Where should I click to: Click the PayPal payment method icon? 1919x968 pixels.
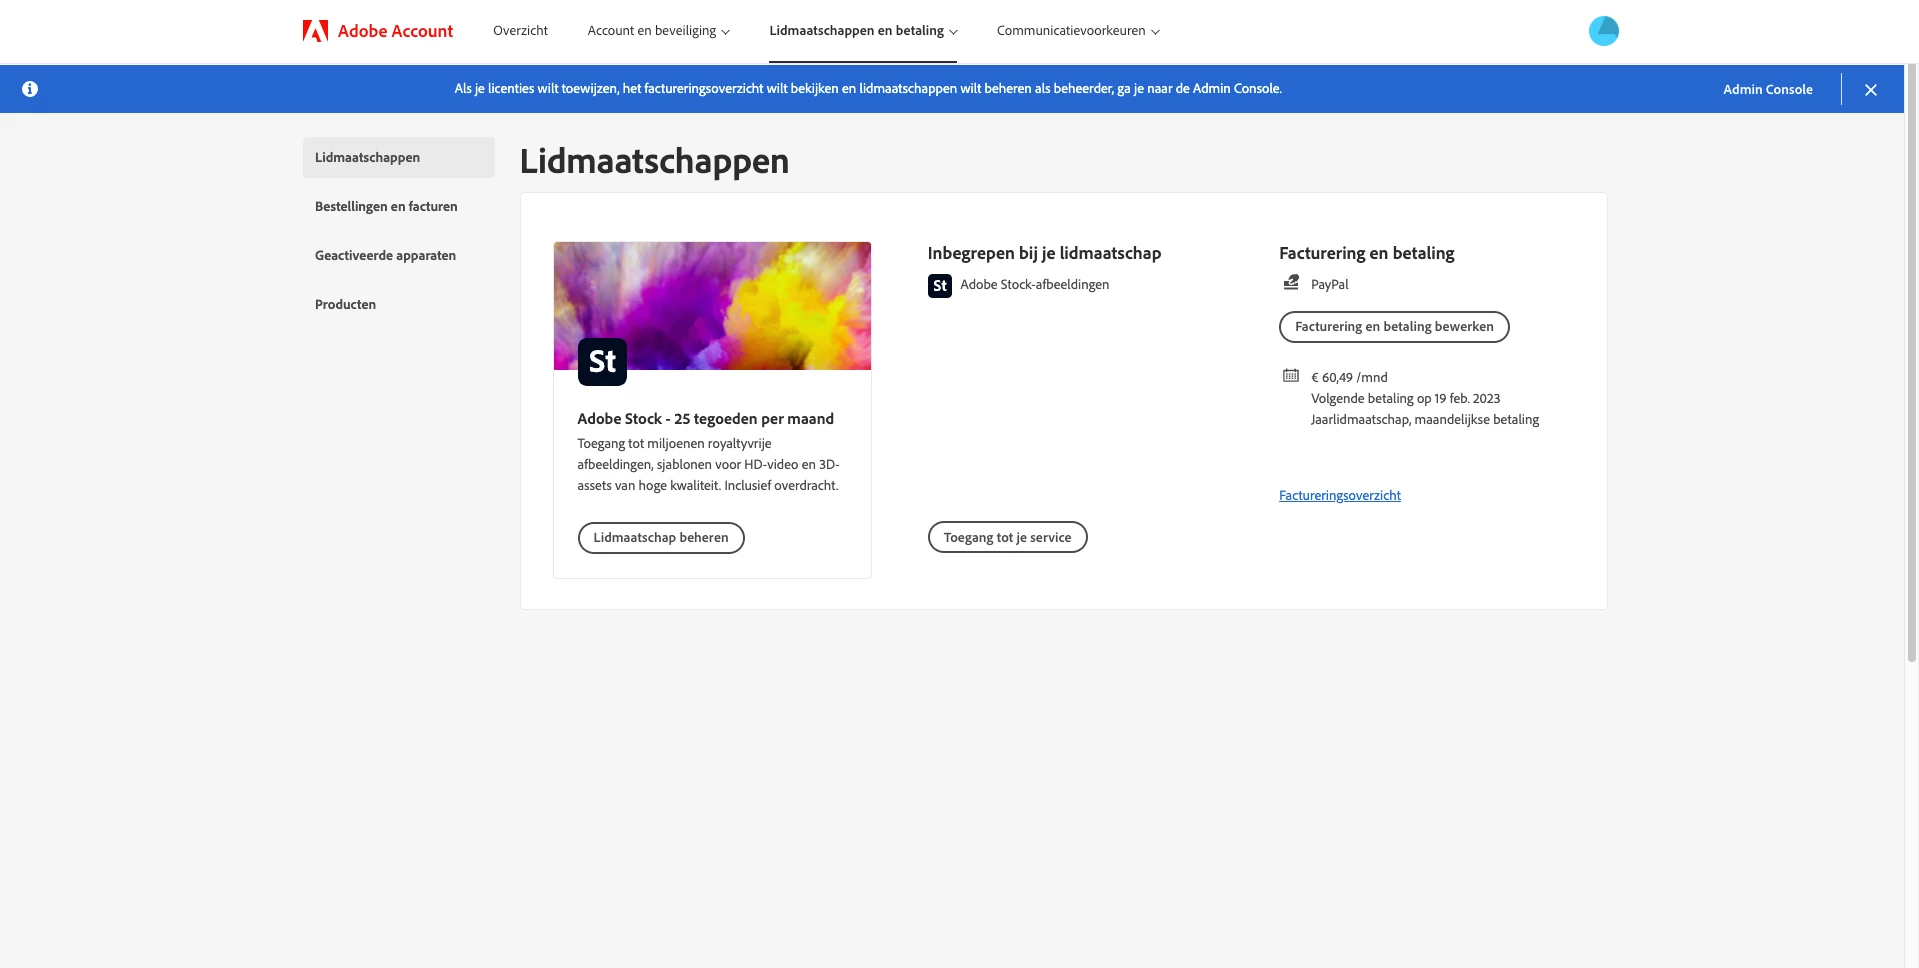1291,283
